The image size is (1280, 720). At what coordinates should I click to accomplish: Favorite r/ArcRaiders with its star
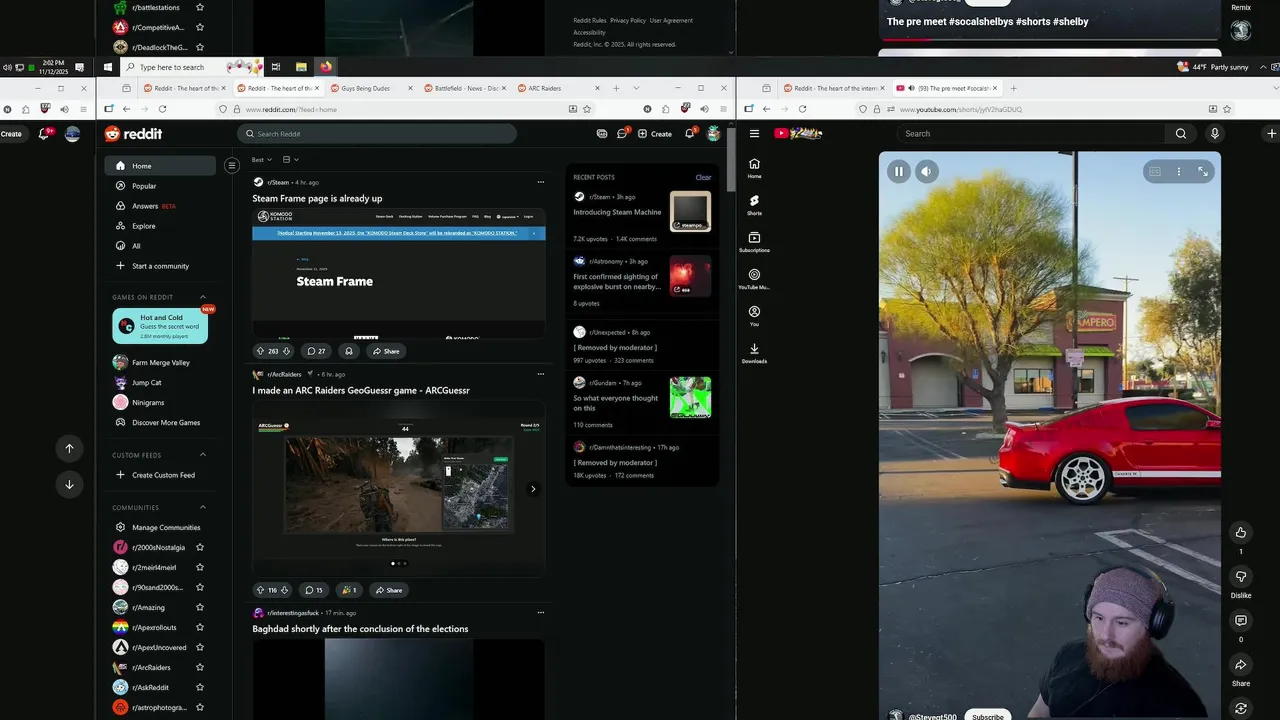pyautogui.click(x=200, y=667)
